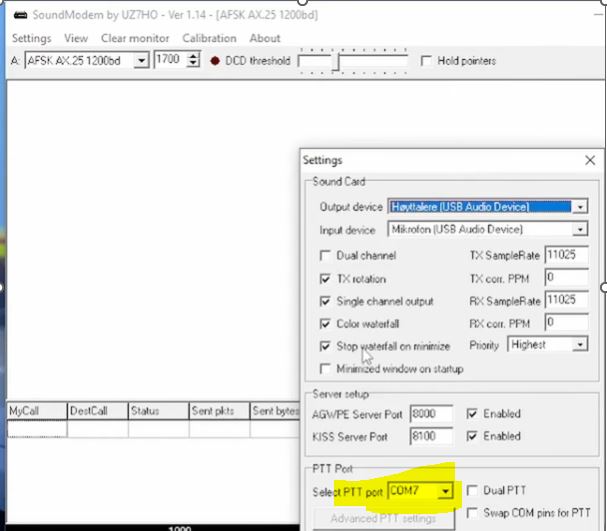Expand the AFSK AX.25 1200bd modem dropdown

pyautogui.click(x=140, y=61)
